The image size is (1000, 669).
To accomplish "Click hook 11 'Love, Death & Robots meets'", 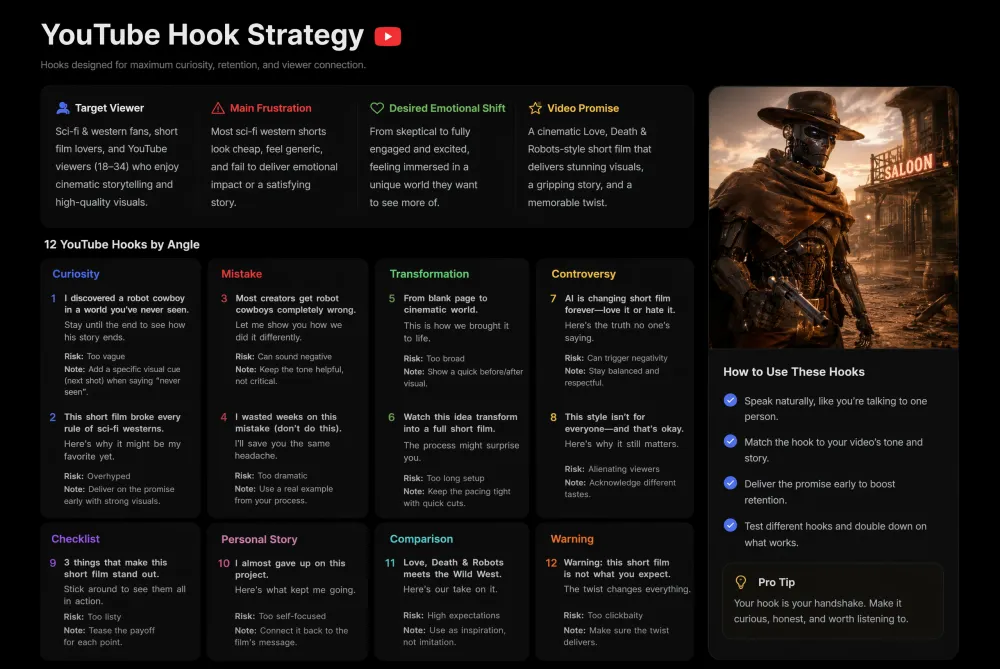I will click(453, 568).
